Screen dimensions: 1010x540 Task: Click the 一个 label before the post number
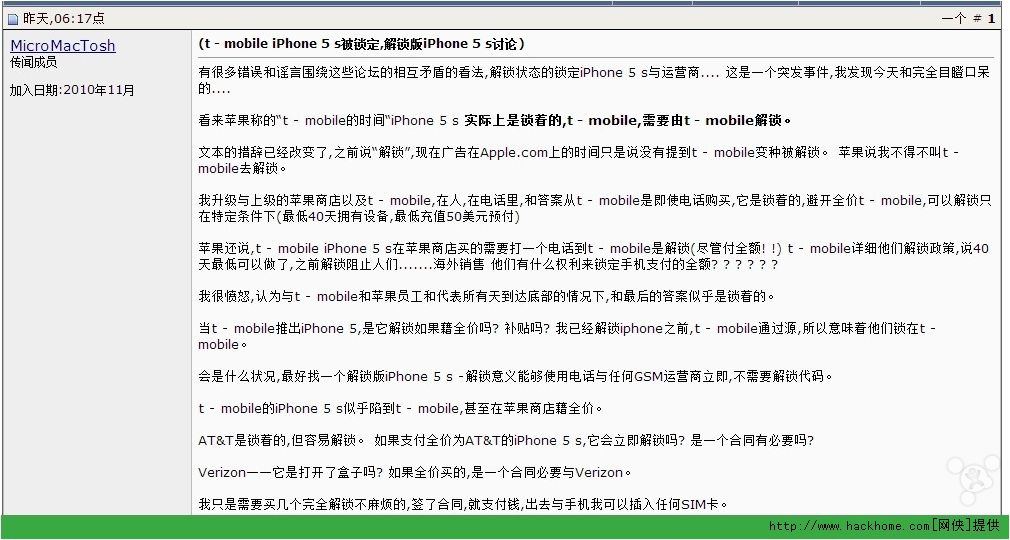[x=953, y=19]
